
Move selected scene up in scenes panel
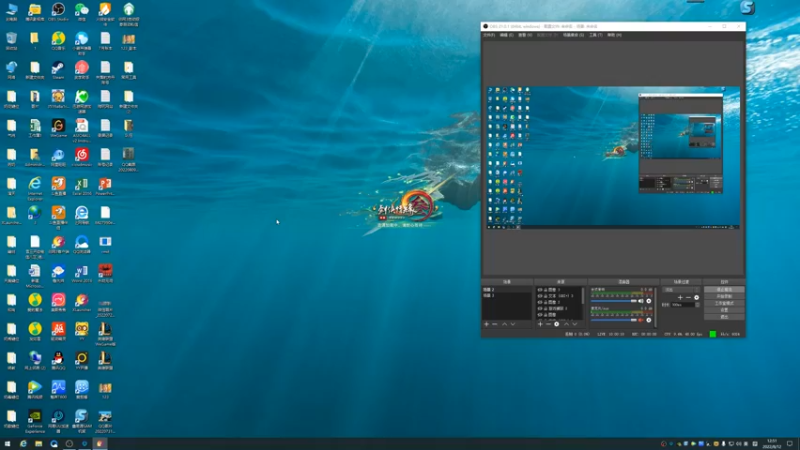pyautogui.click(x=504, y=324)
